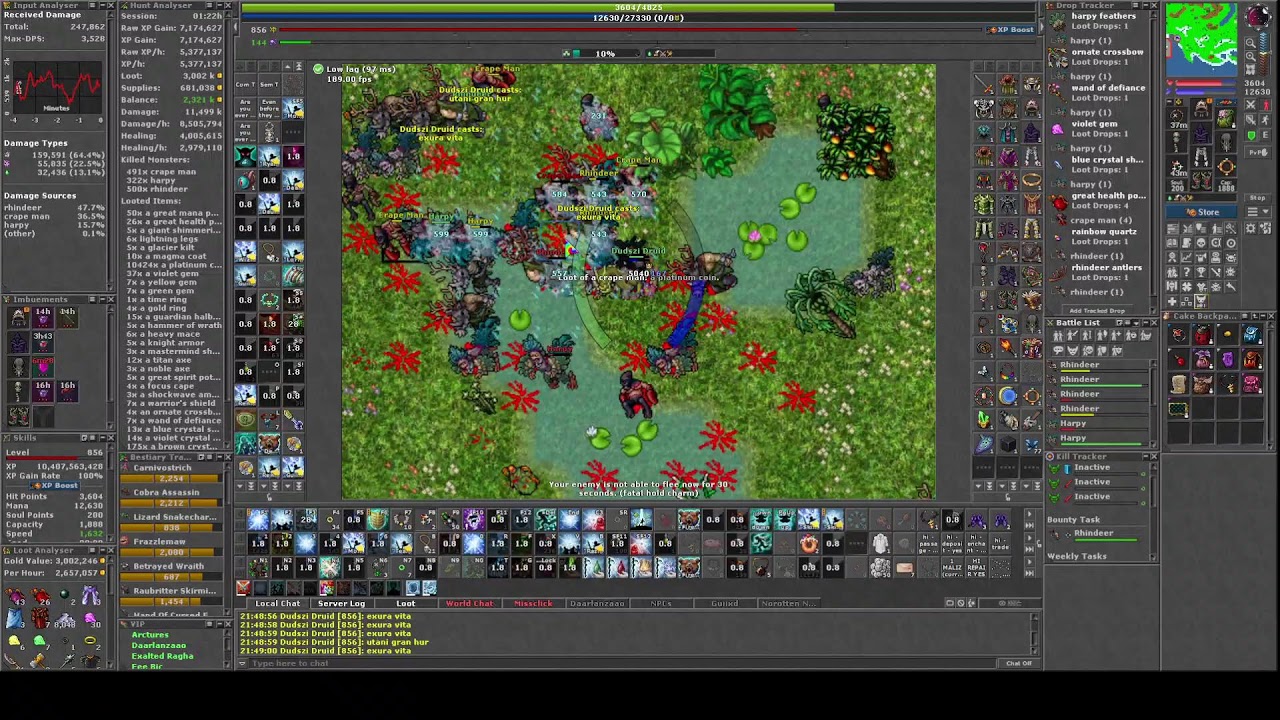Image resolution: width=1280 pixels, height=720 pixels.
Task: Switch to the Local Chat tab
Action: pos(277,603)
